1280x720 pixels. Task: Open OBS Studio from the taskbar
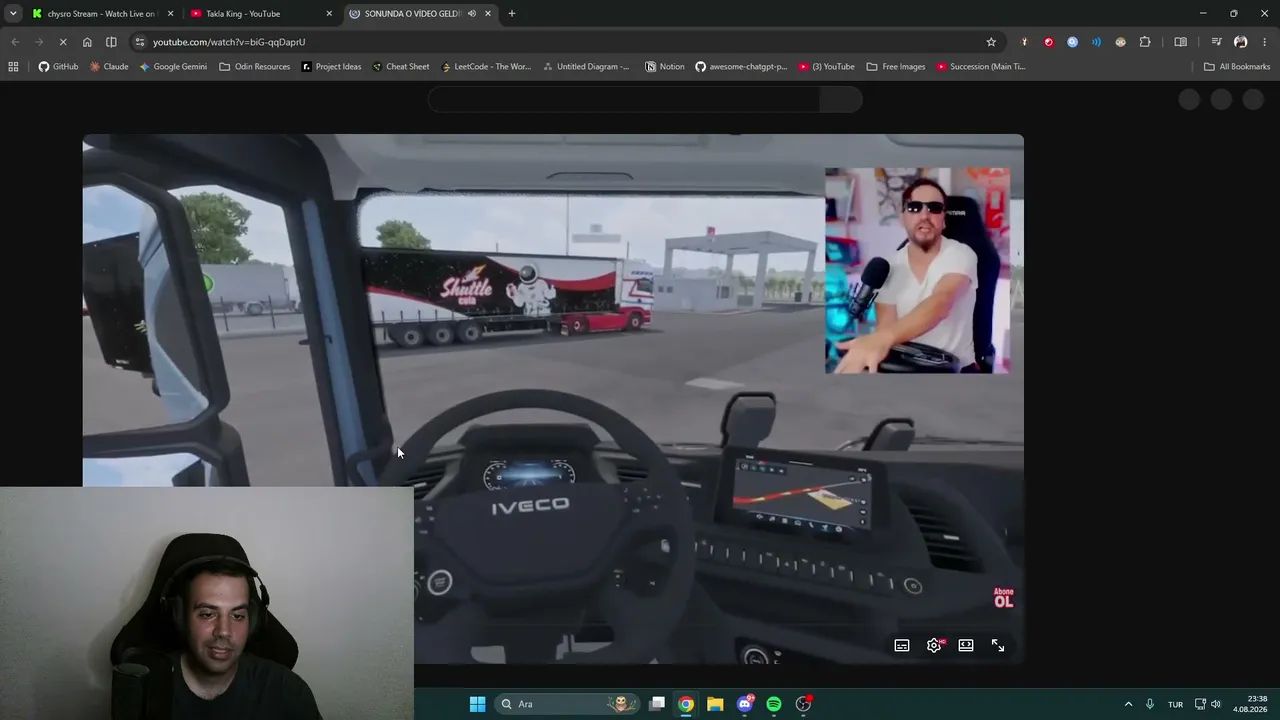803,704
